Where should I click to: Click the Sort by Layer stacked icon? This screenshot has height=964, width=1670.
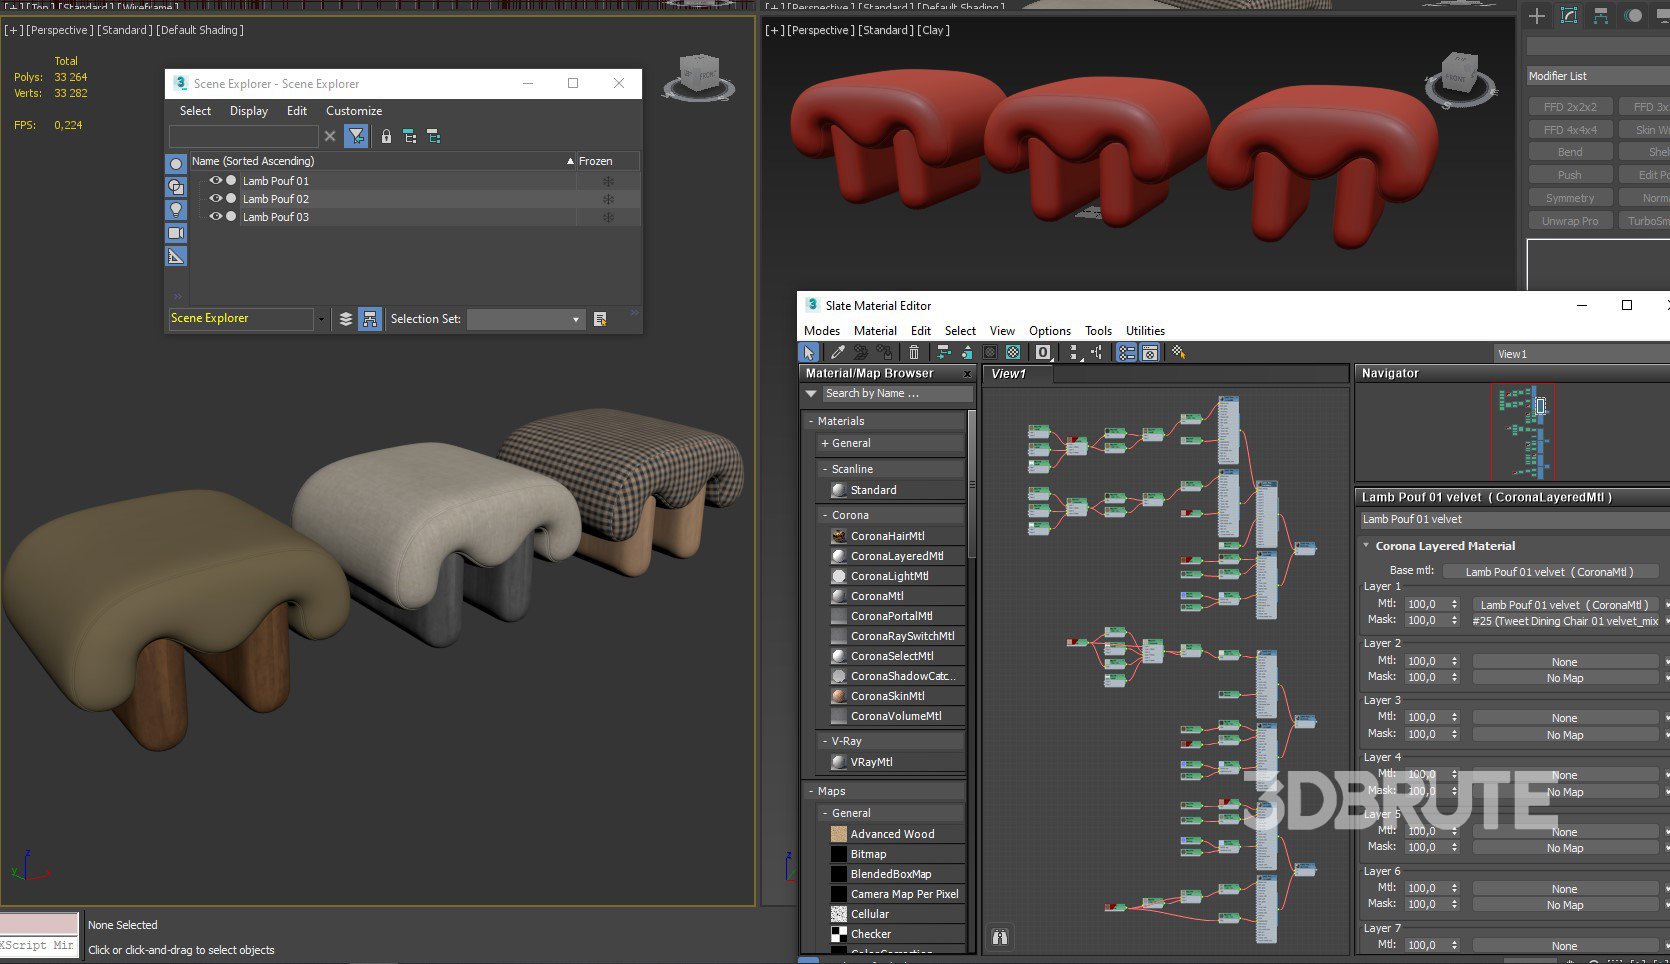[346, 319]
